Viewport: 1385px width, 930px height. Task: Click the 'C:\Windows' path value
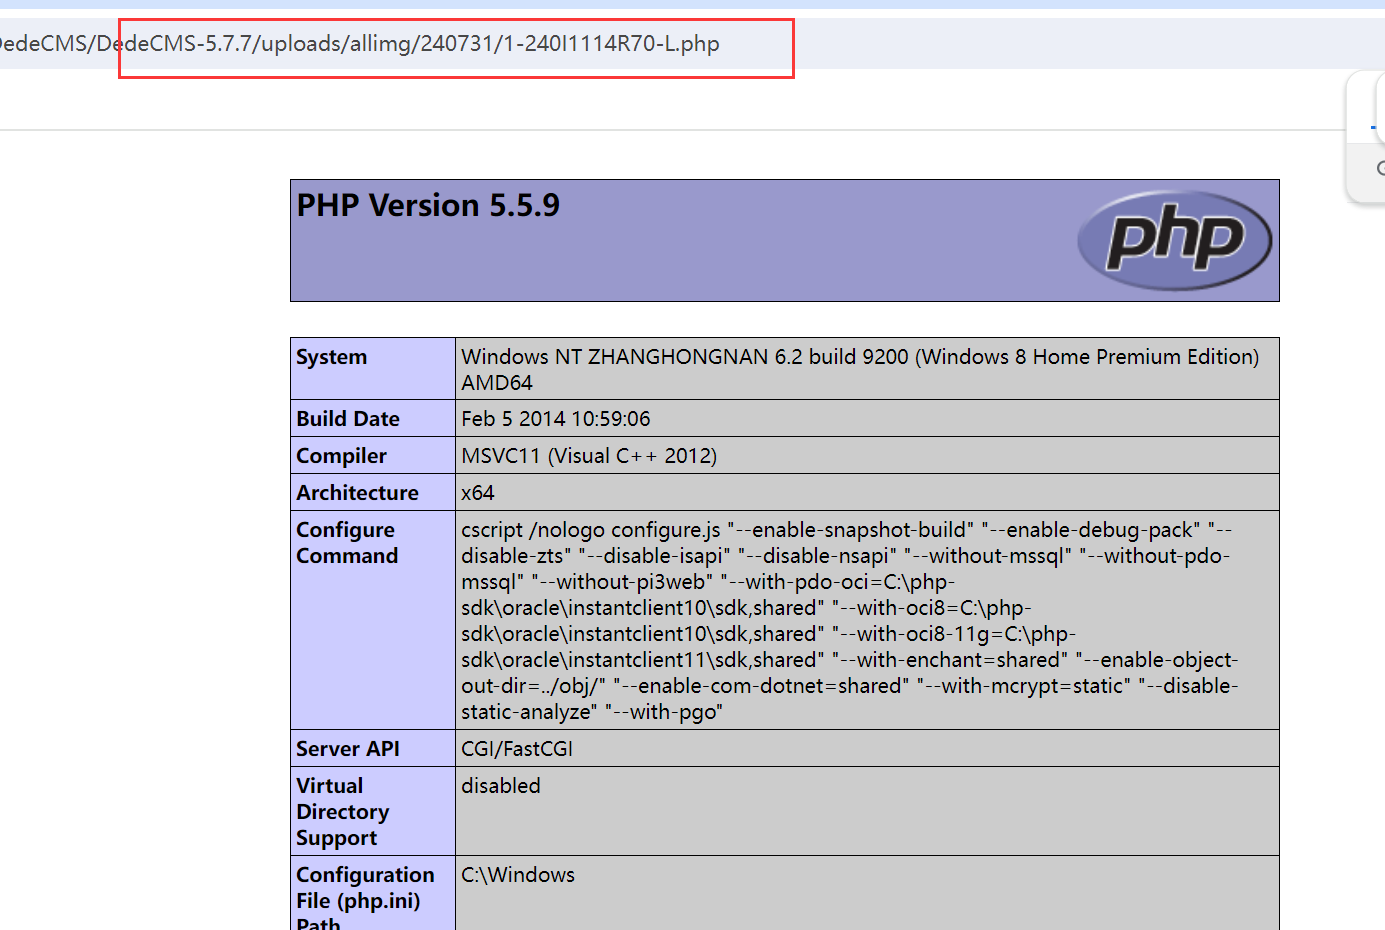tap(518, 875)
